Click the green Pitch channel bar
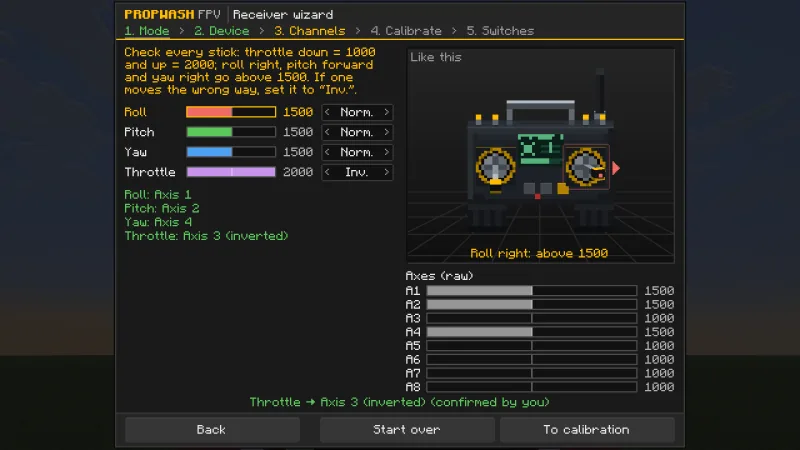The height and width of the screenshot is (450, 800). click(231, 132)
